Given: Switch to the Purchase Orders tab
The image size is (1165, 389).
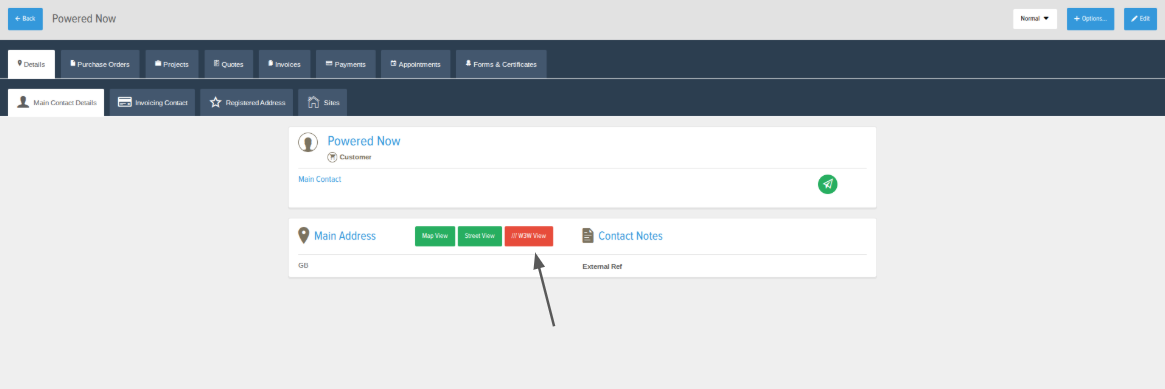Looking at the screenshot, I should click(x=100, y=64).
